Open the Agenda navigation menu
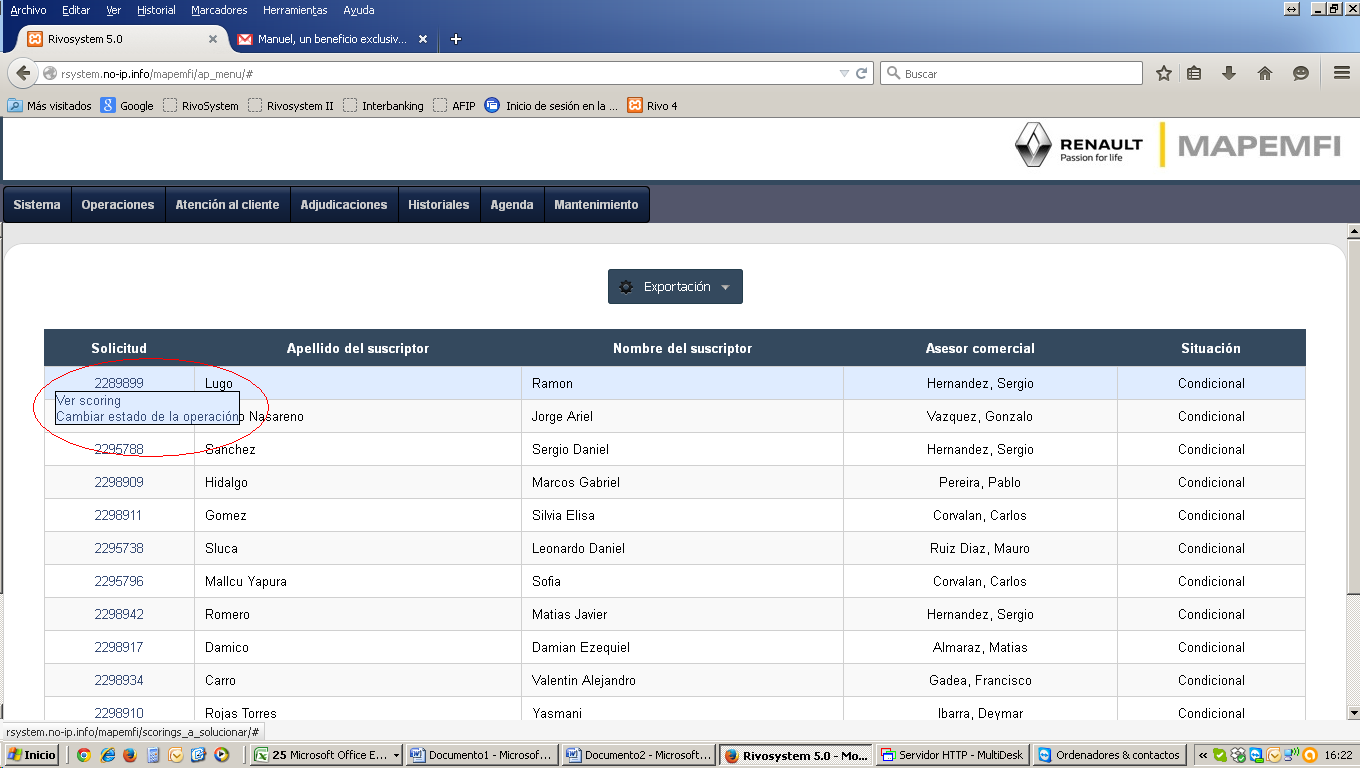This screenshot has height=768, width=1360. [x=512, y=205]
